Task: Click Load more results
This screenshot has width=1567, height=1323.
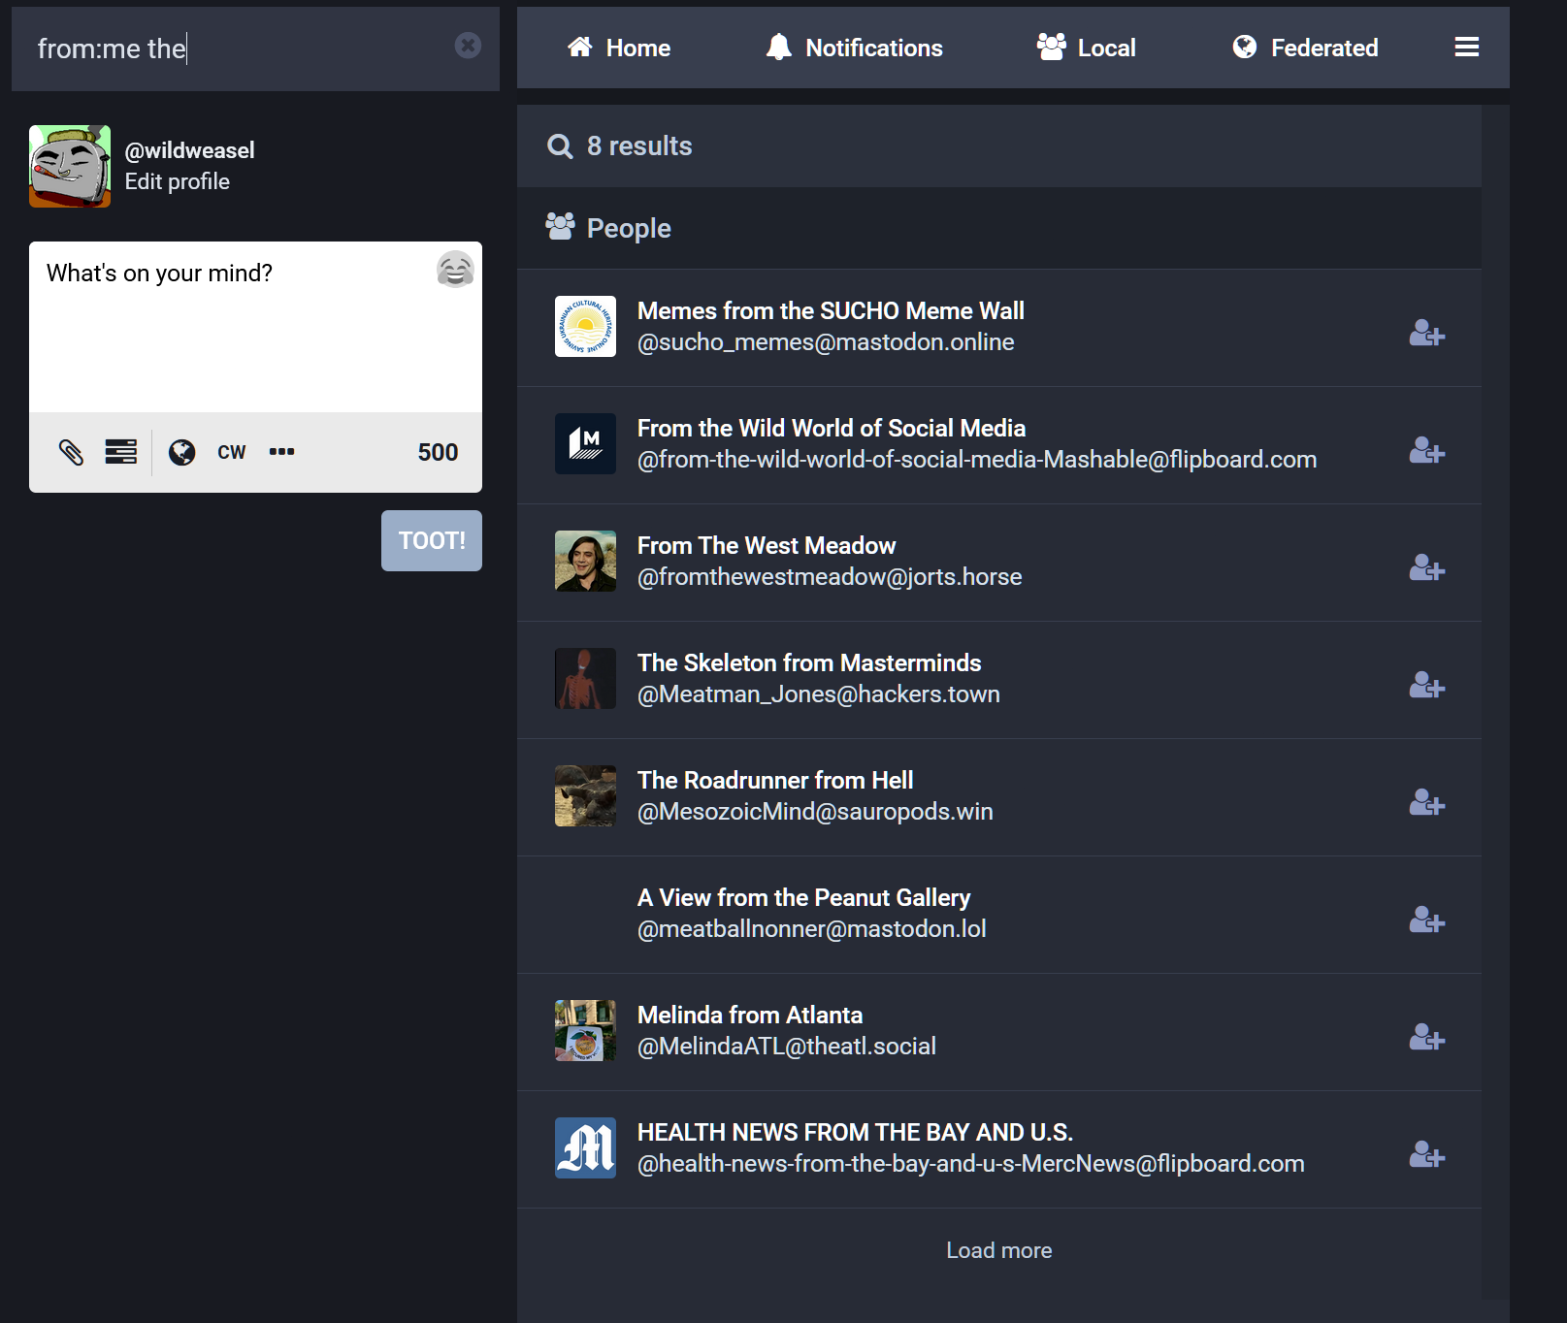Action: (x=998, y=1250)
